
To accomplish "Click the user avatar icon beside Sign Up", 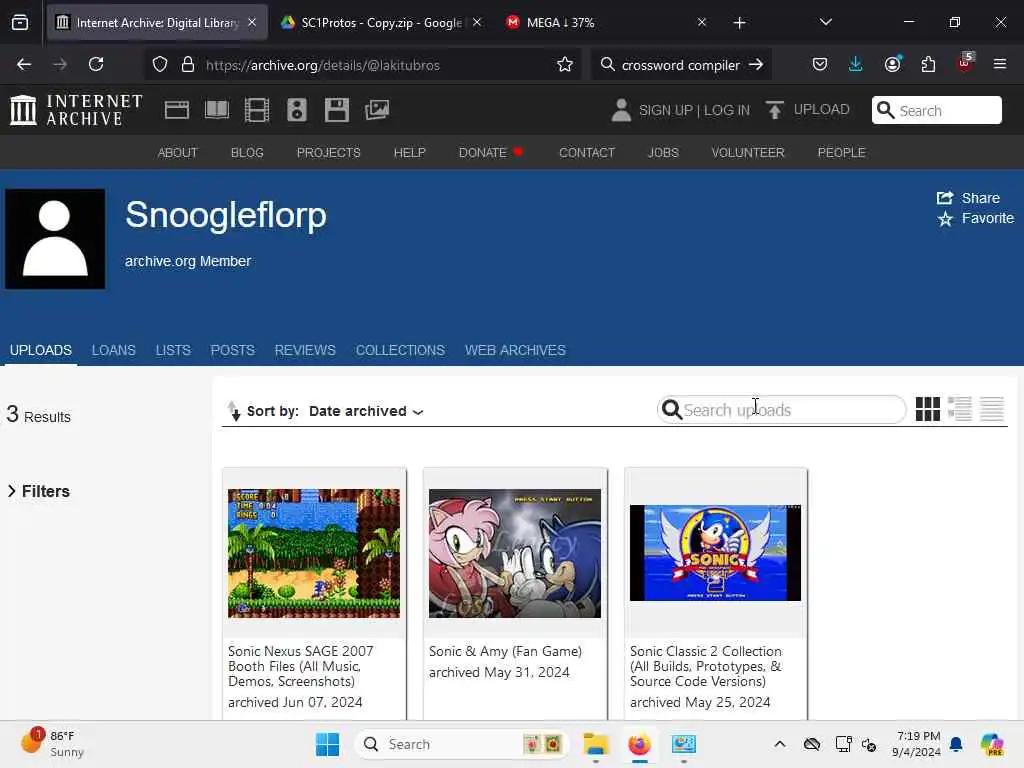I will click(621, 110).
